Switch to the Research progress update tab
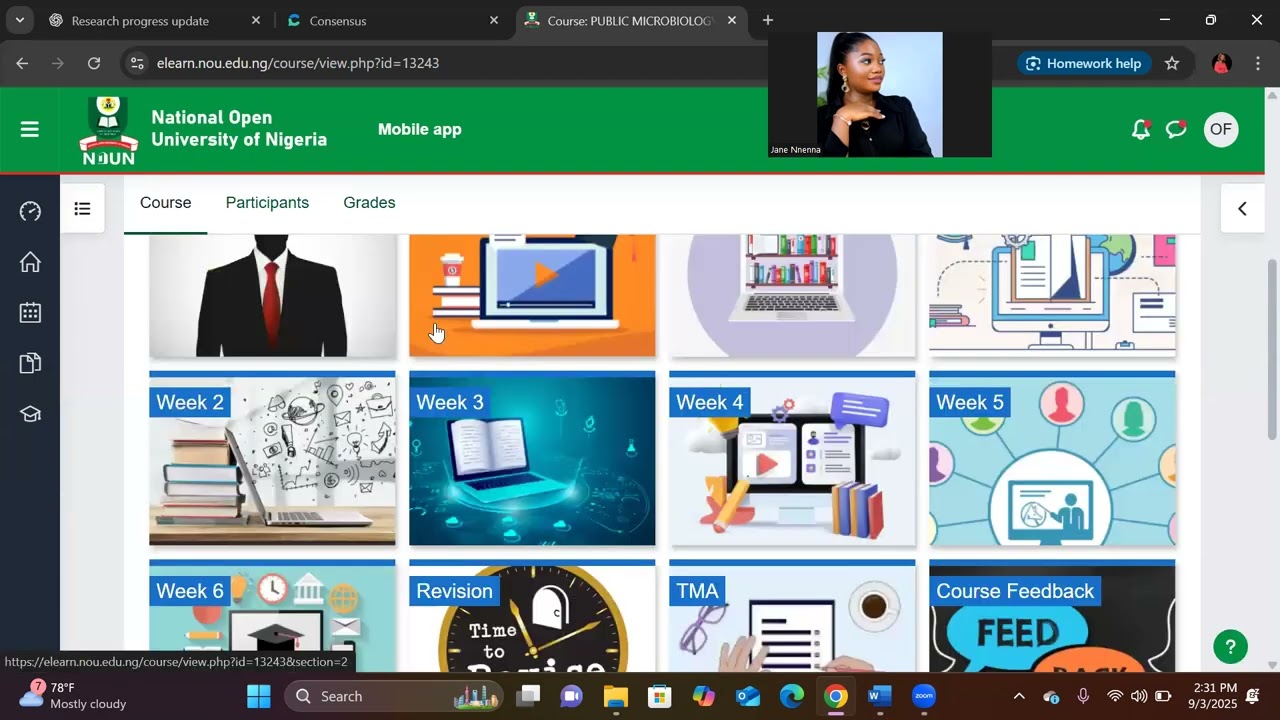1280x720 pixels. click(140, 21)
